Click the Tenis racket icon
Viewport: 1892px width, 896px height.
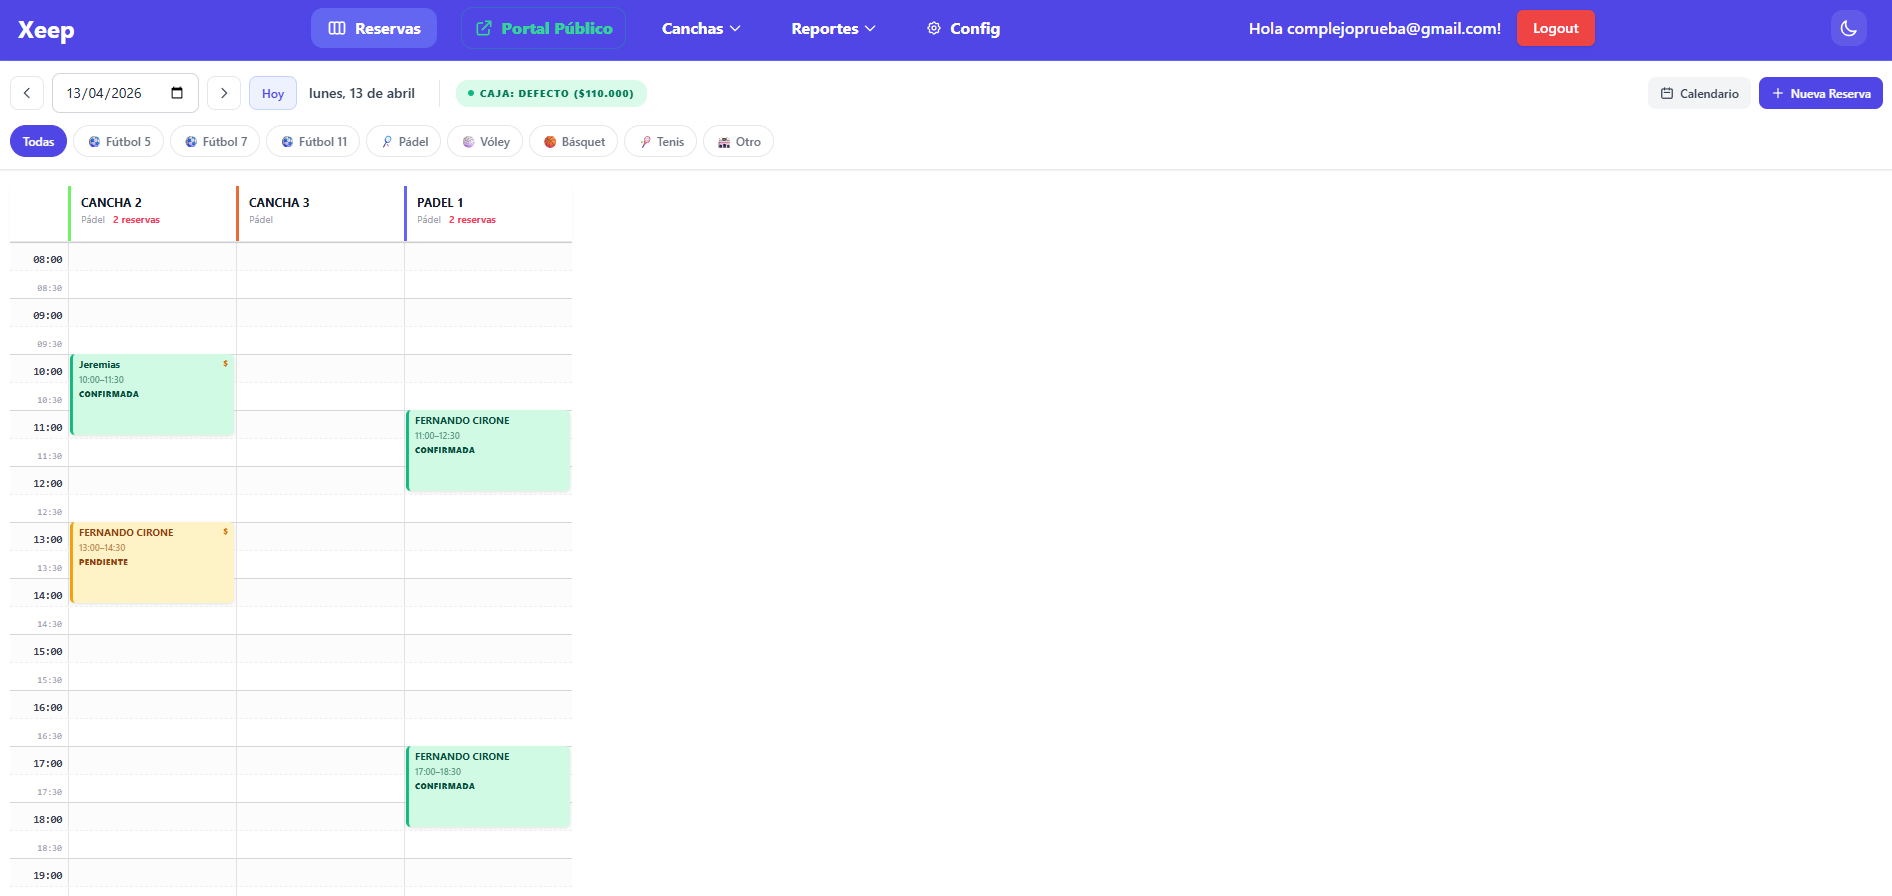(x=645, y=142)
